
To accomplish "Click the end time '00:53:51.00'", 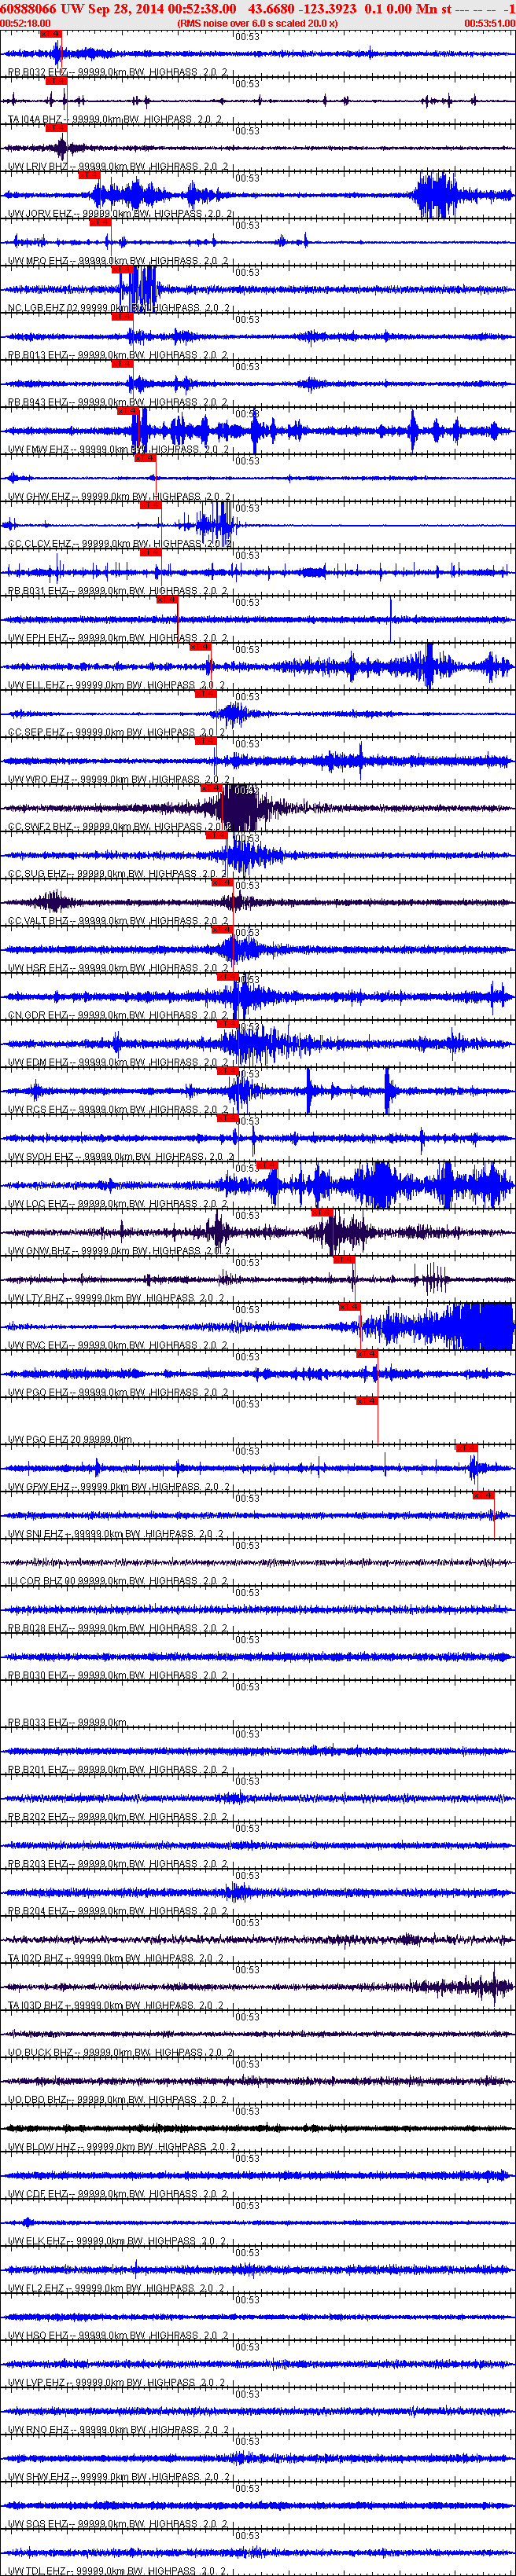I will (x=490, y=23).
